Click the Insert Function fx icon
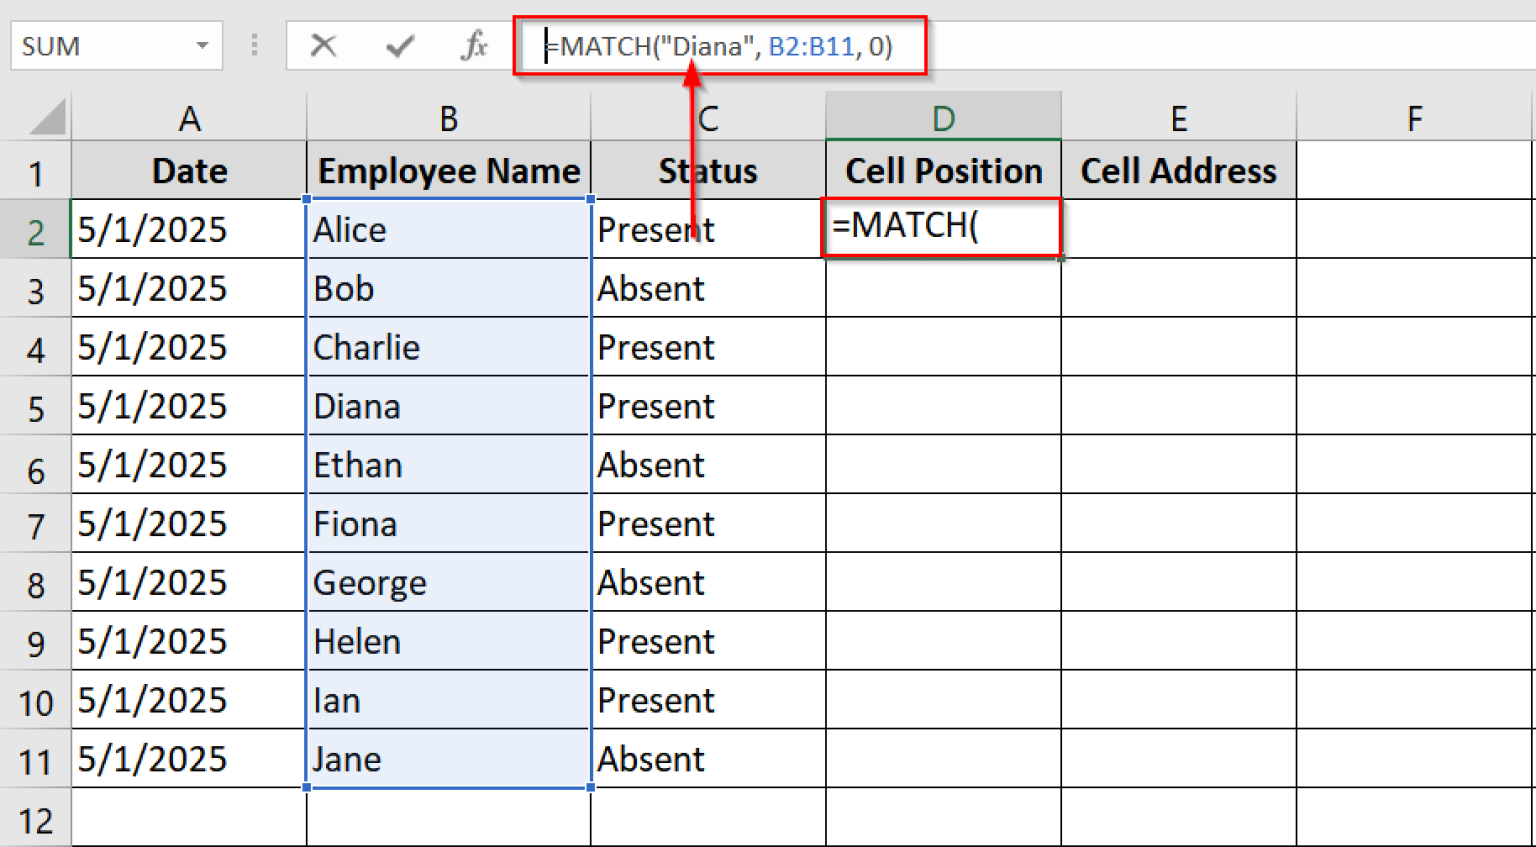The width and height of the screenshot is (1536, 847). tap(473, 45)
